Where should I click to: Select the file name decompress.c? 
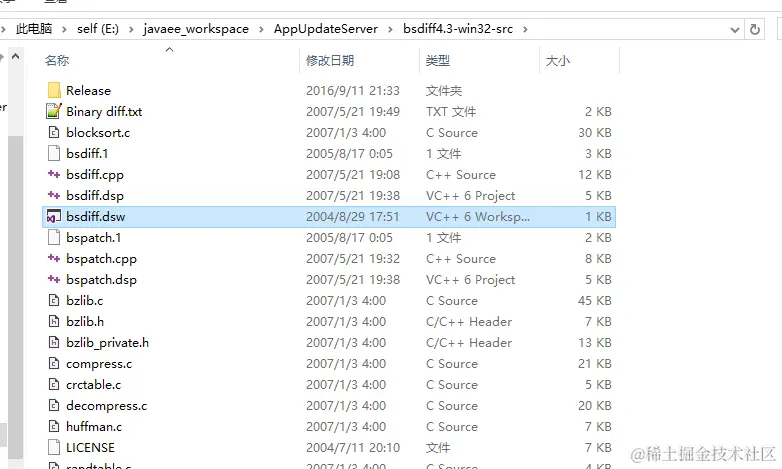point(106,406)
